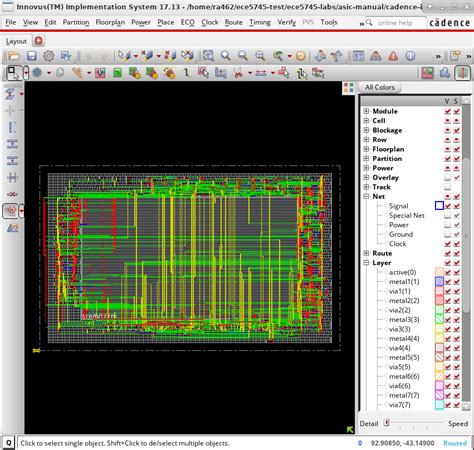Viewport: 474px width, 450px height.
Task: Toggle Module visibility checkbox
Action: (x=448, y=111)
